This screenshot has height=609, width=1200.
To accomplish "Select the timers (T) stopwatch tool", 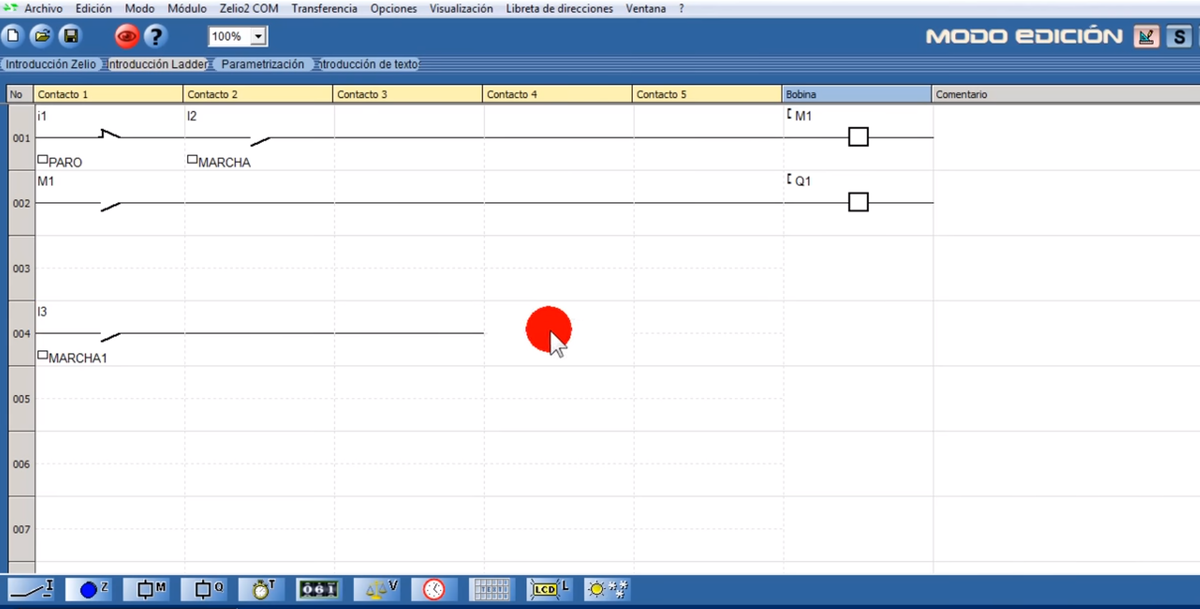I will point(263,590).
